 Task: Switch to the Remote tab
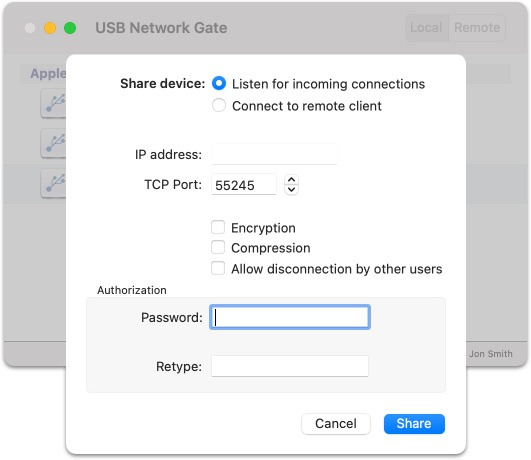tap(477, 27)
